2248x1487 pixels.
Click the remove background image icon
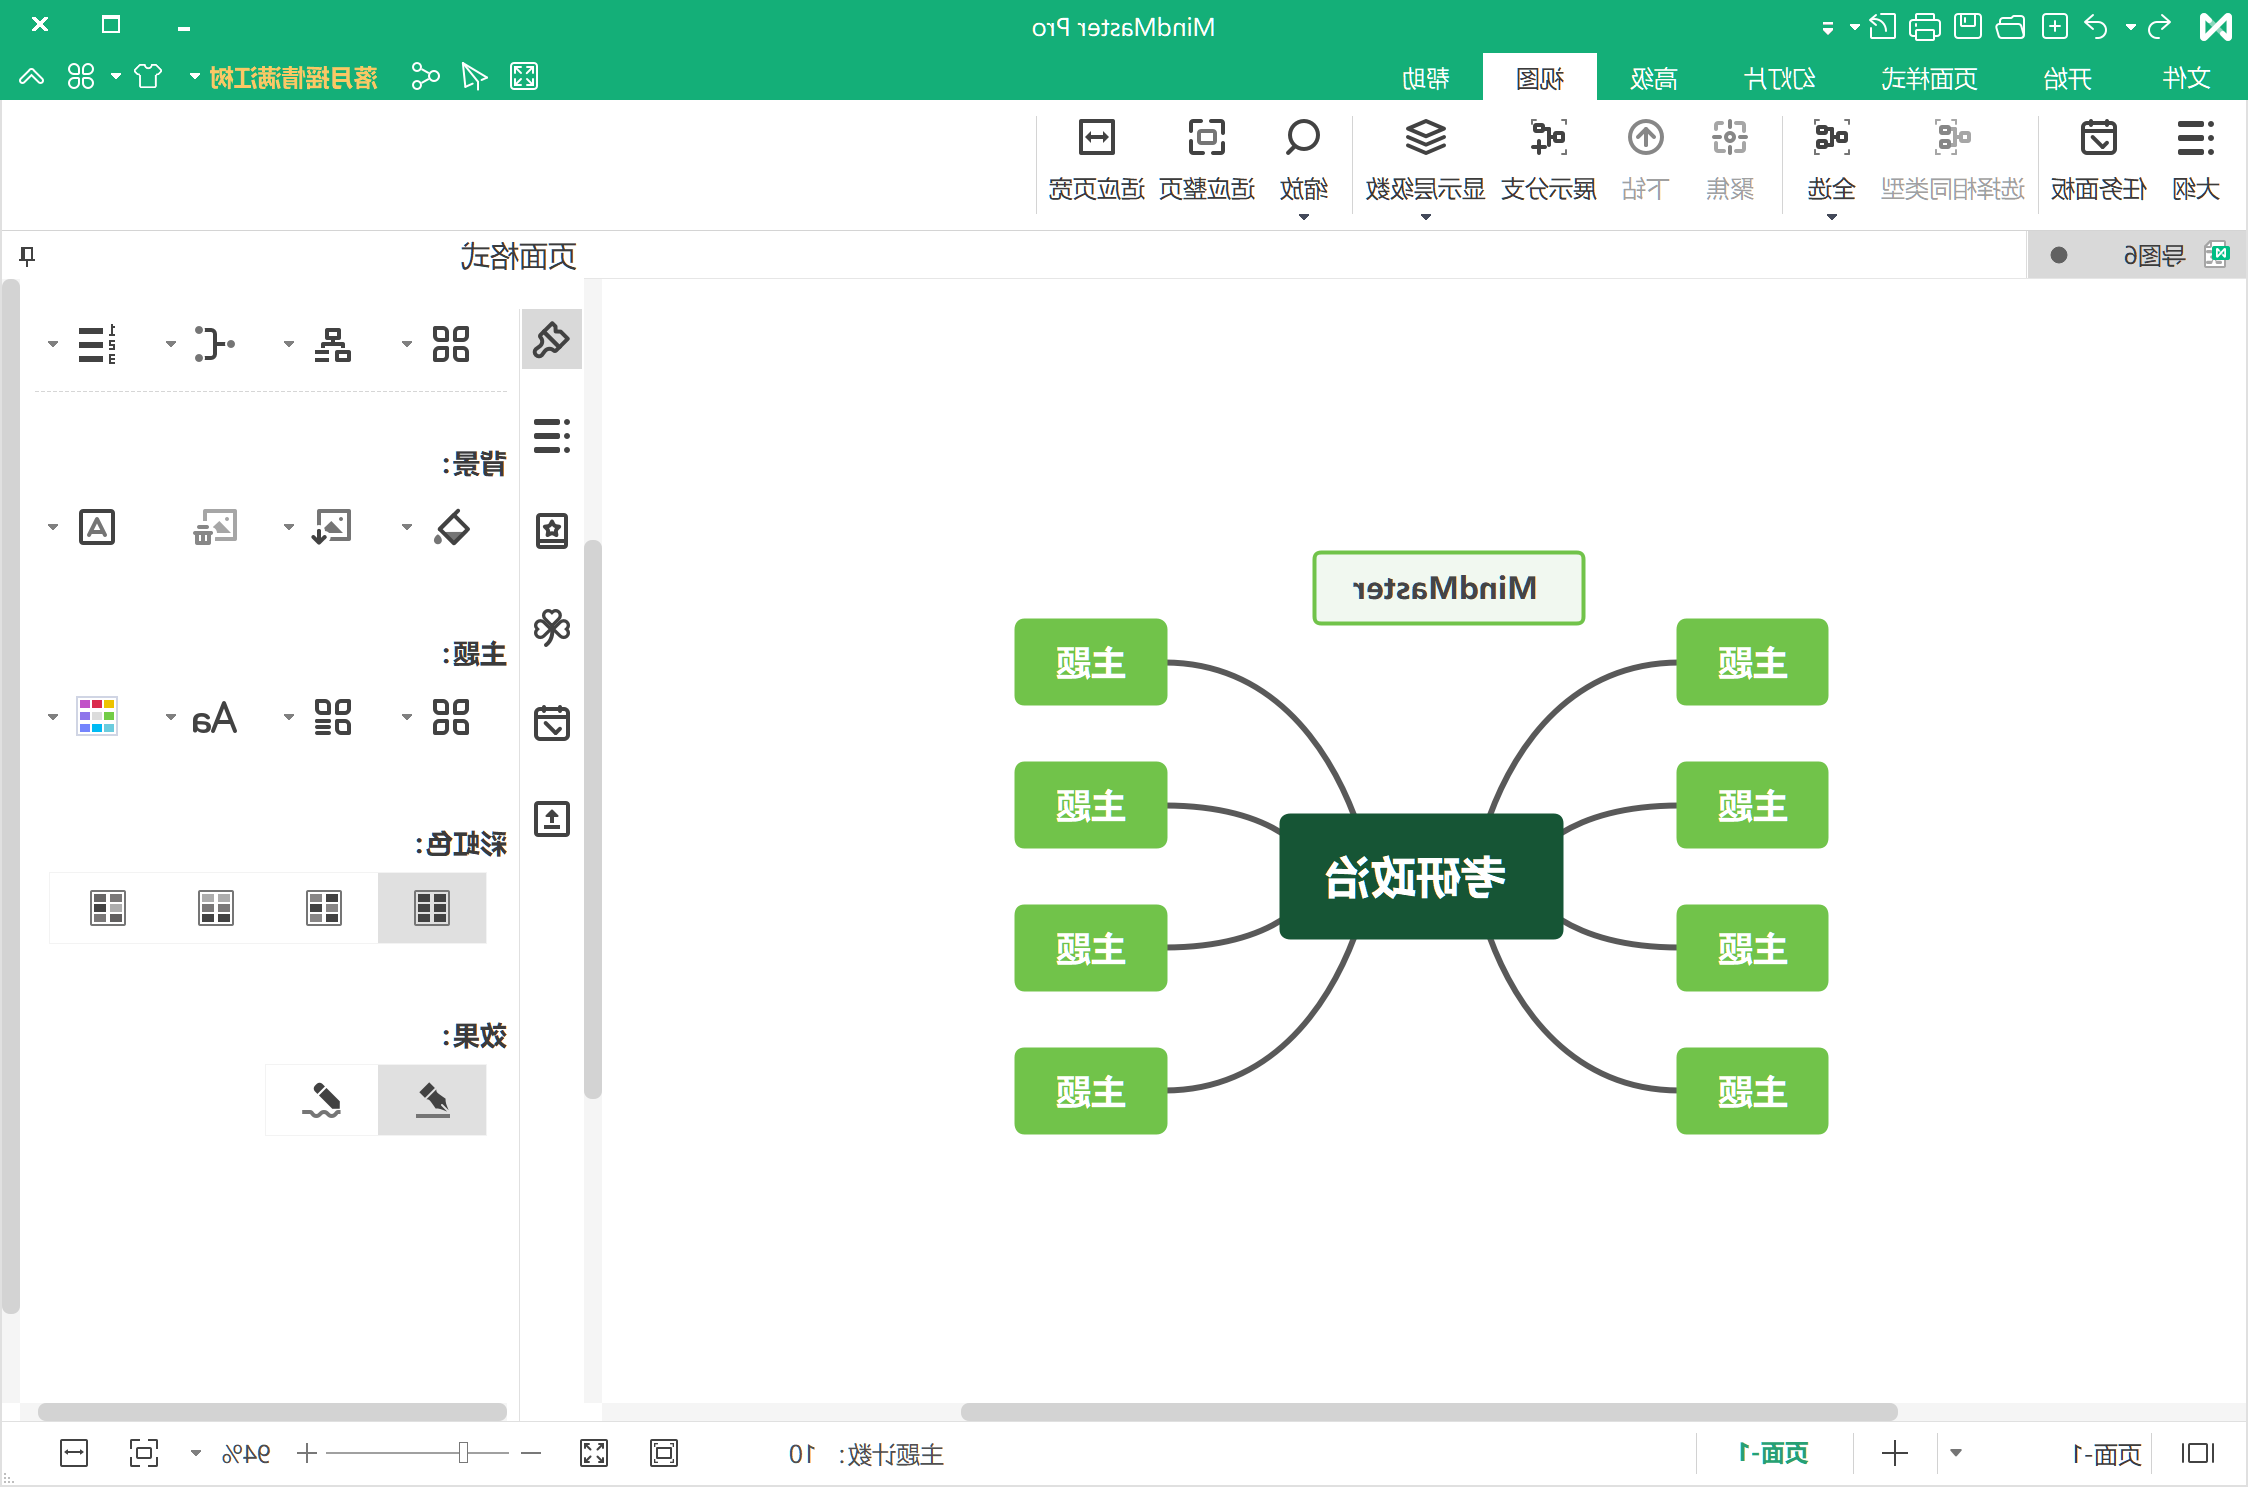[215, 527]
